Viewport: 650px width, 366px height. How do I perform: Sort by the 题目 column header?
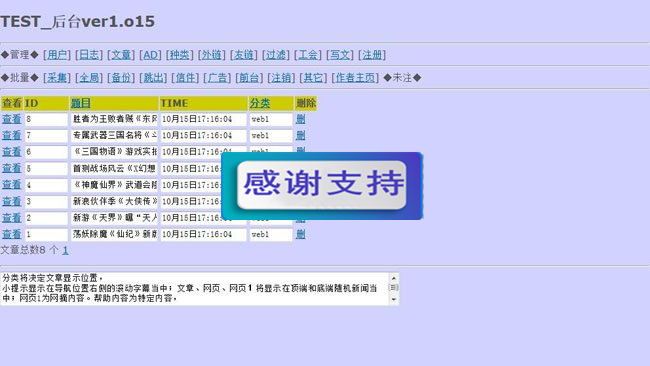[x=80, y=103]
